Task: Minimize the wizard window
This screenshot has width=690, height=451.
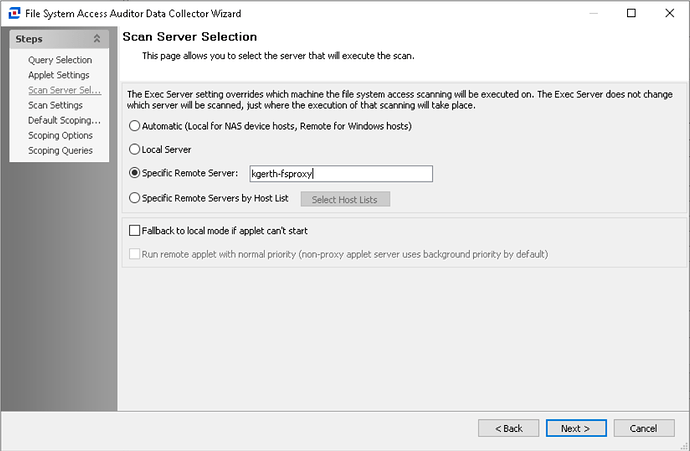Action: [x=593, y=13]
